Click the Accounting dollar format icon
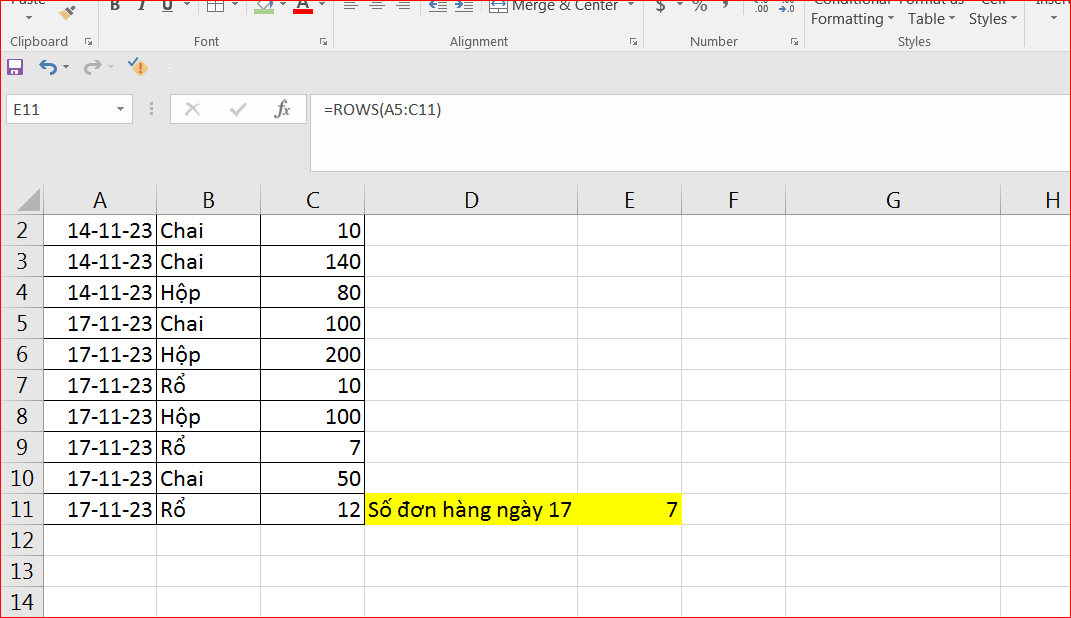The height and width of the screenshot is (618, 1071). (x=660, y=6)
